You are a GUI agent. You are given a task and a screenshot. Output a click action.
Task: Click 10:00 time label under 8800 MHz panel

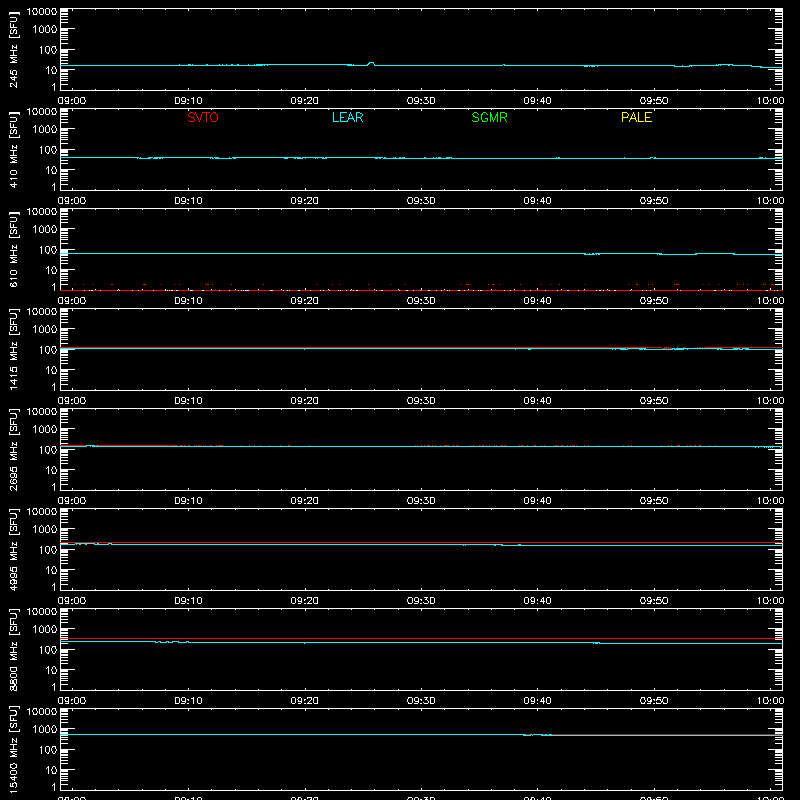click(x=770, y=701)
